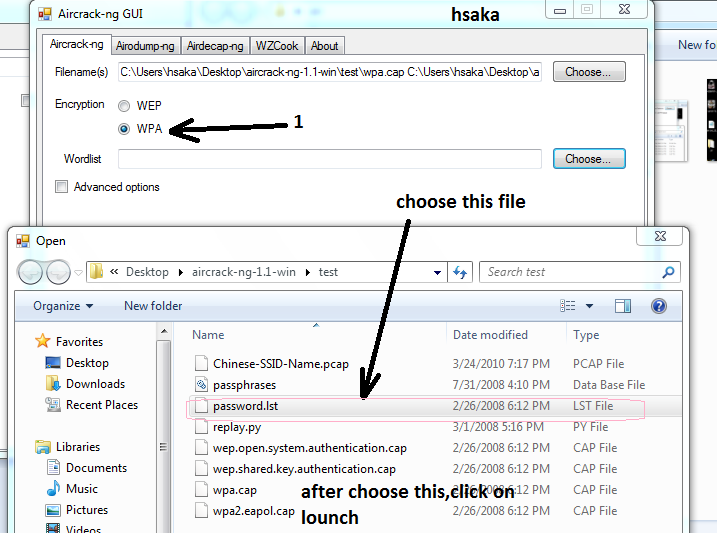Viewport: 717px width, 533px height.
Task: Click the search magnifier icon
Action: pos(668,272)
